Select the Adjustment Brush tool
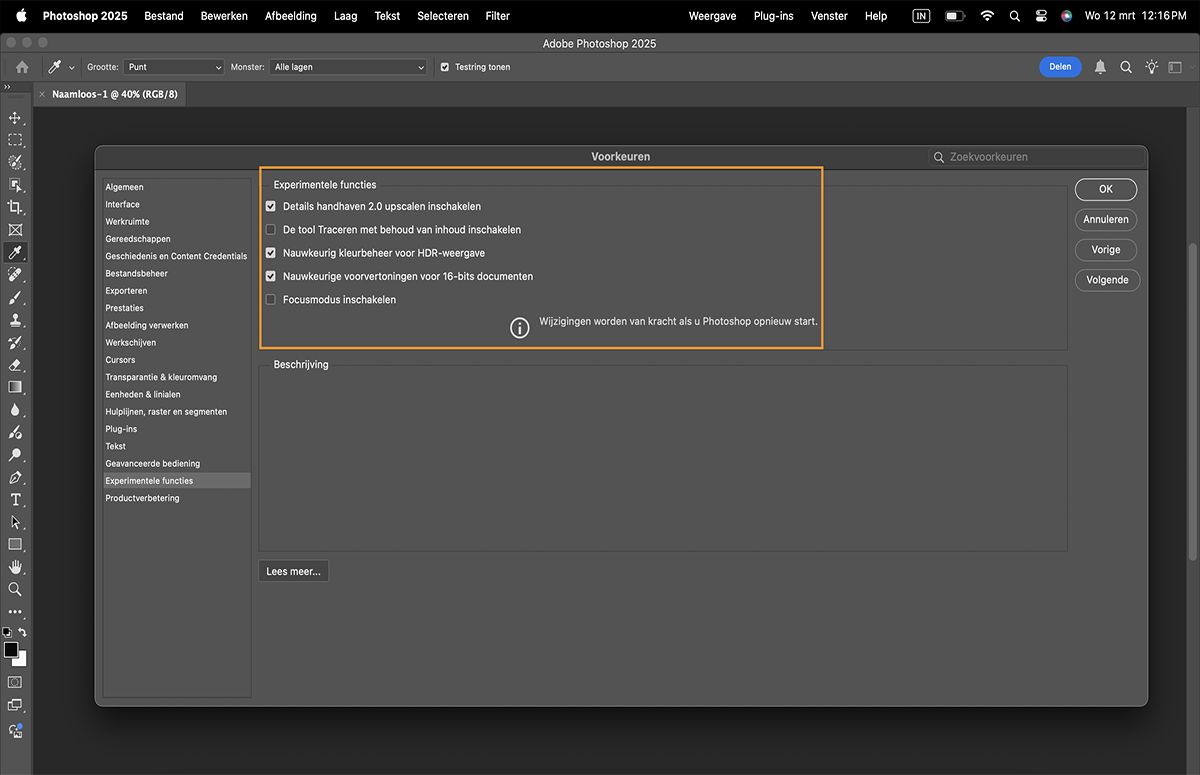 pos(15,432)
